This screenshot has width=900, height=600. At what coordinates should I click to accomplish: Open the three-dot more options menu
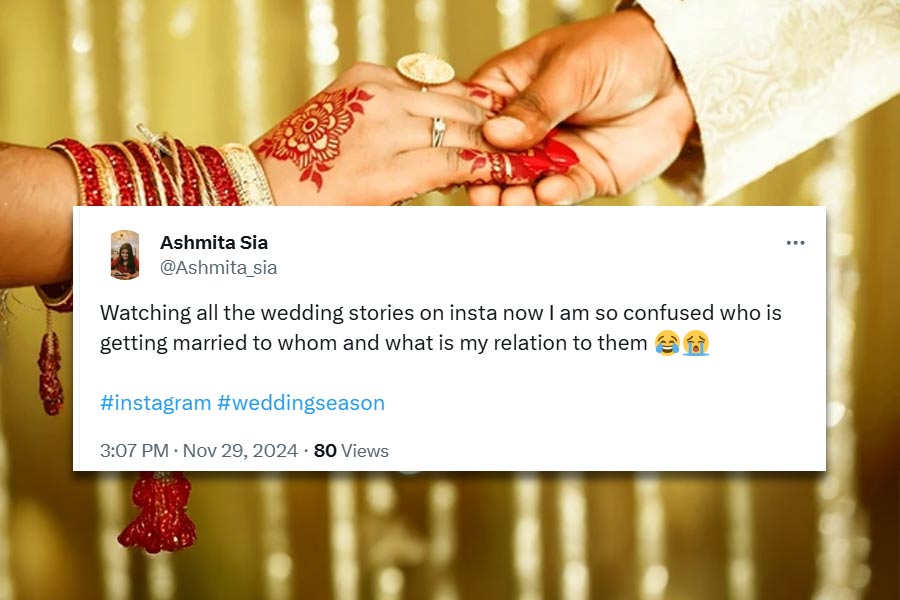click(x=795, y=243)
